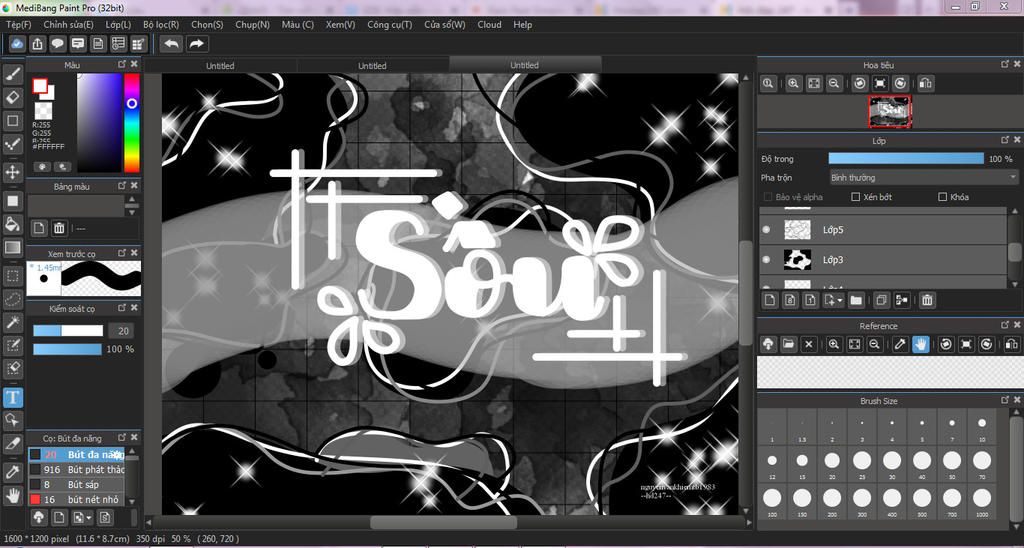Viewport: 1024px width, 548px height.
Task: Select the Reference panel hand tool
Action: click(921, 344)
